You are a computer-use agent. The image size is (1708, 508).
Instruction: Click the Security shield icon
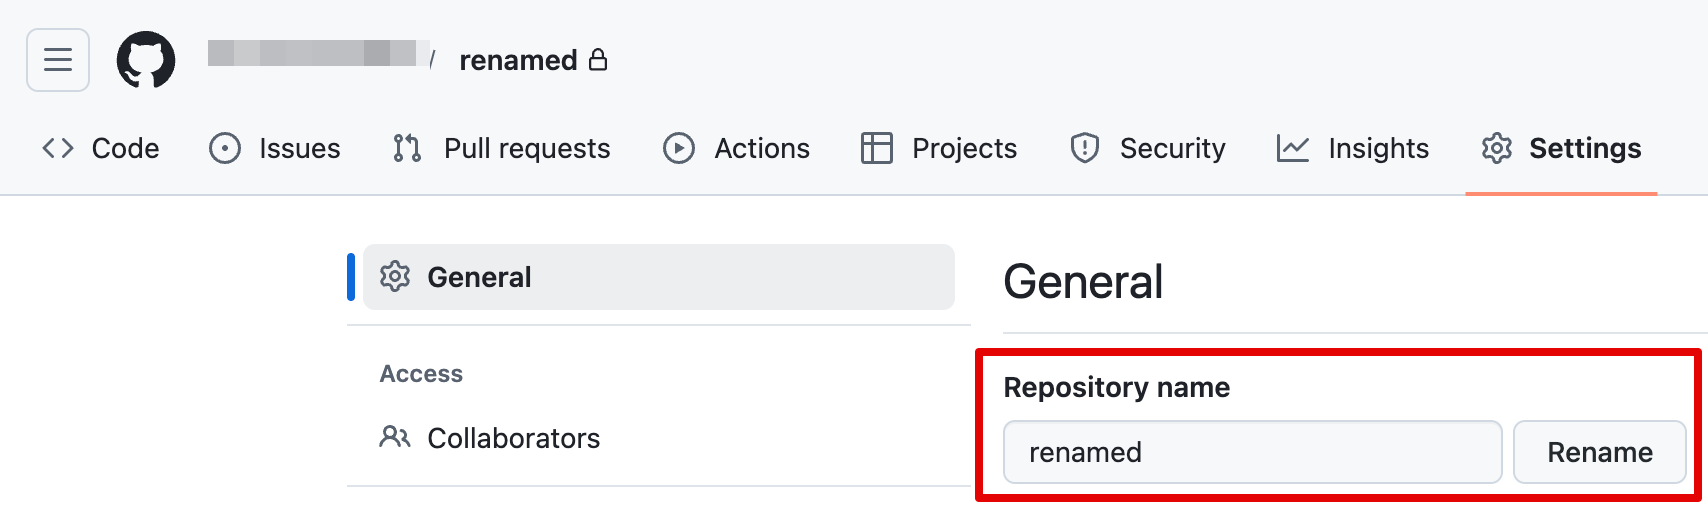(x=1085, y=149)
